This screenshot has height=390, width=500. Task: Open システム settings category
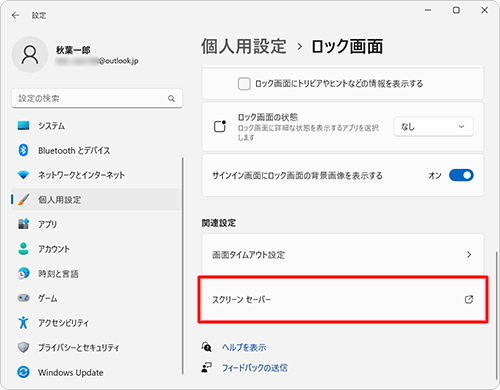click(96, 126)
